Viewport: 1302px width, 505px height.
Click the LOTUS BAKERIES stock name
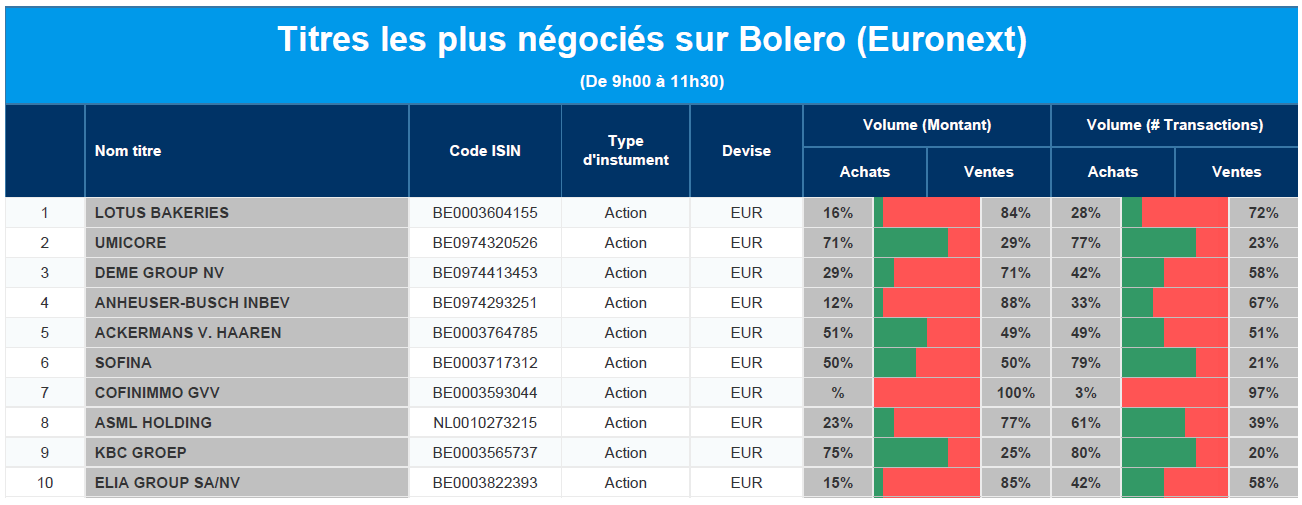[162, 213]
